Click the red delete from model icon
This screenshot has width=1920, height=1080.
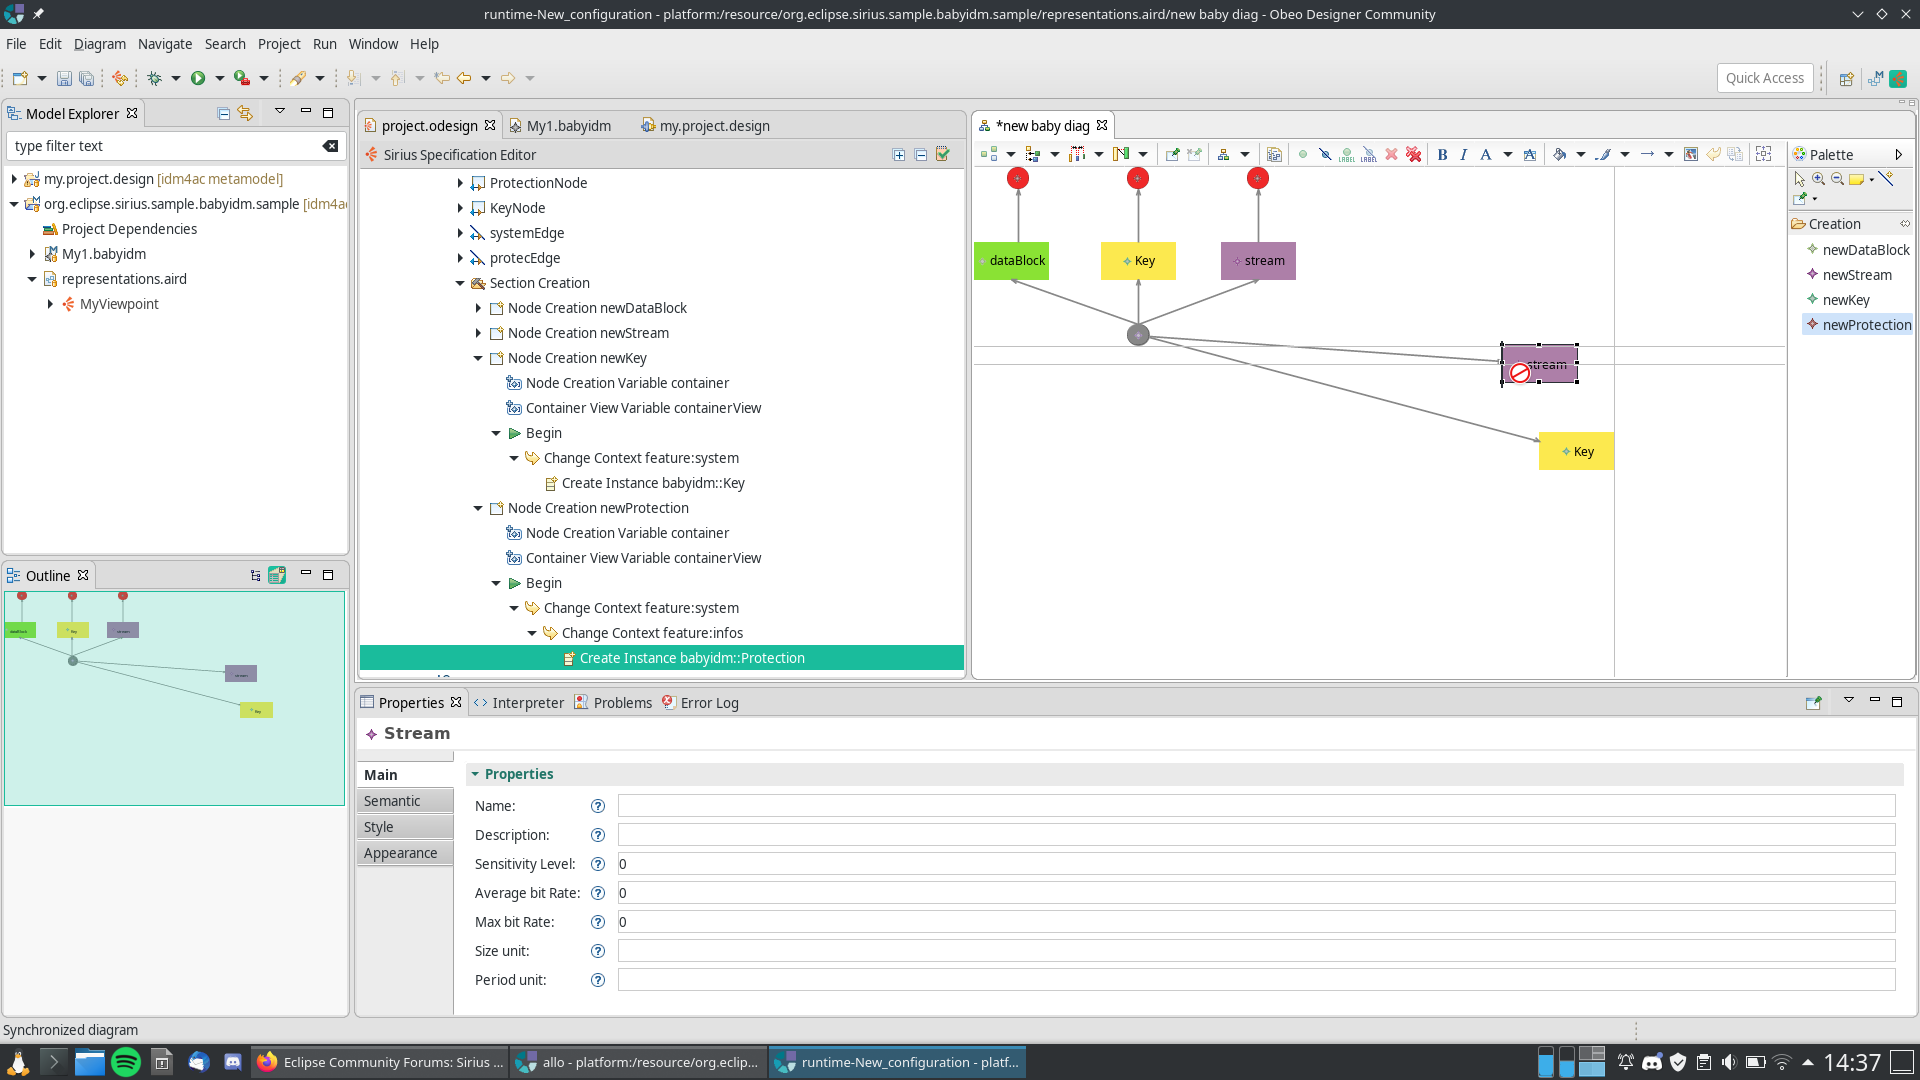[1413, 154]
